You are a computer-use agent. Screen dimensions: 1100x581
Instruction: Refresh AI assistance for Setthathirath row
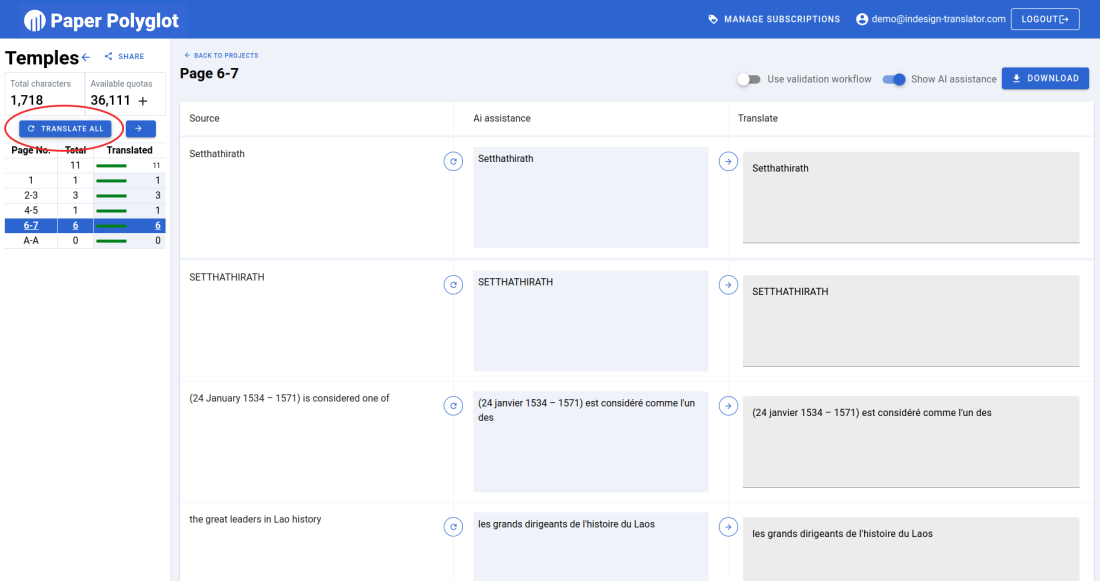453,161
